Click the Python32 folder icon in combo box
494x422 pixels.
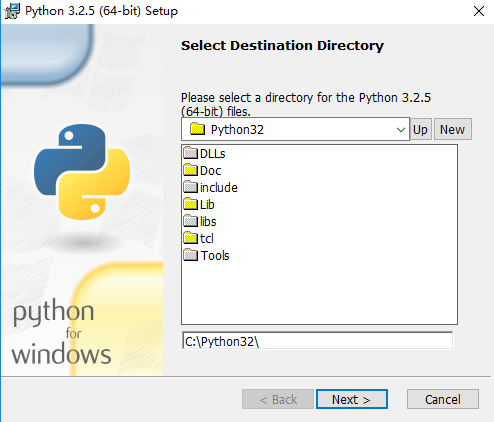[197, 129]
